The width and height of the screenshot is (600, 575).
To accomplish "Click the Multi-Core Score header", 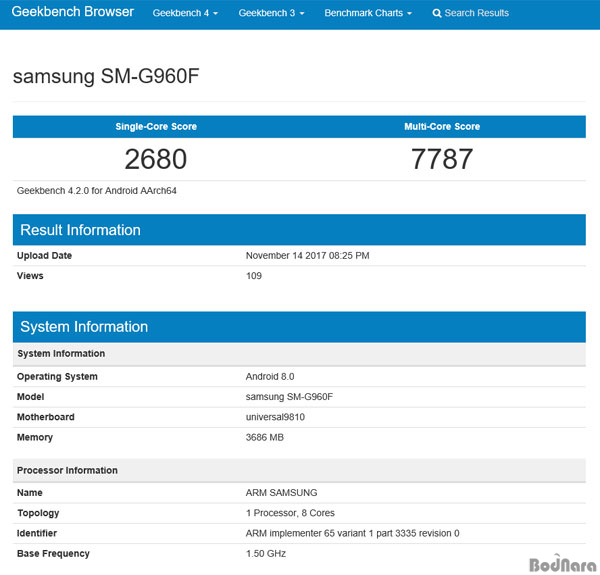I will click(x=442, y=127).
